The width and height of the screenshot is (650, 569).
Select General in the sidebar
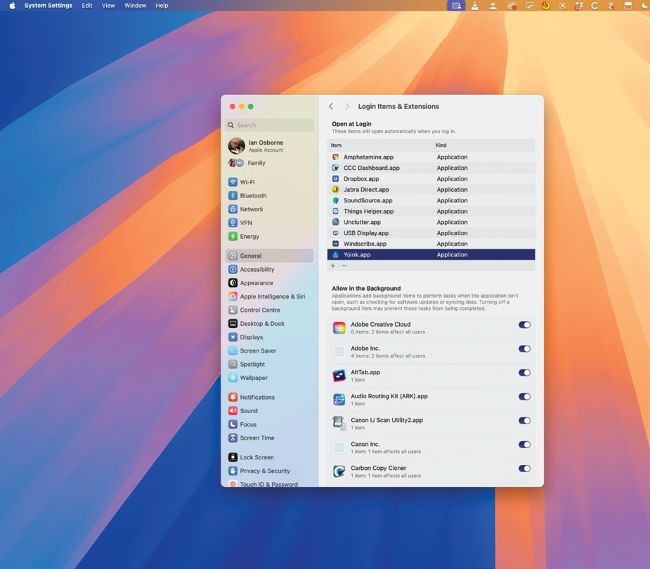click(269, 256)
